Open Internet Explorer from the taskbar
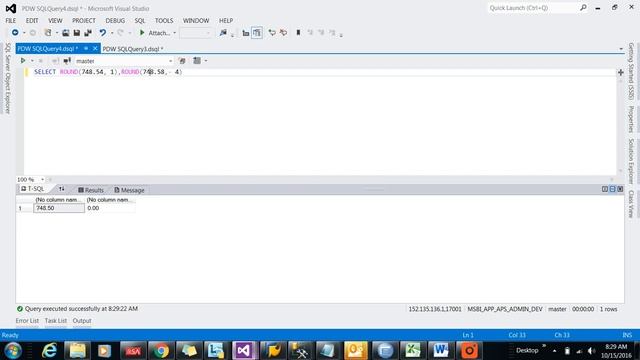Screen dimensions: 640x360 pyautogui.click(x=49, y=351)
